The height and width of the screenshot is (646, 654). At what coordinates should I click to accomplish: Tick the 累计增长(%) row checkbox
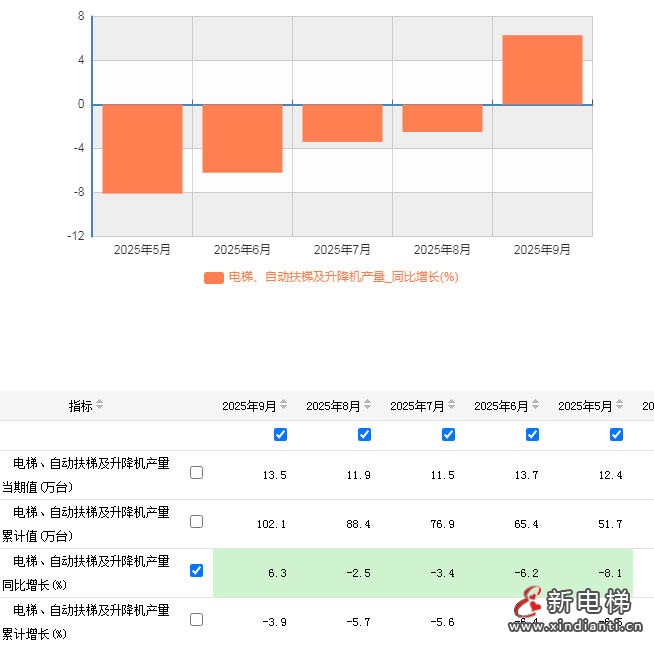[x=196, y=619]
